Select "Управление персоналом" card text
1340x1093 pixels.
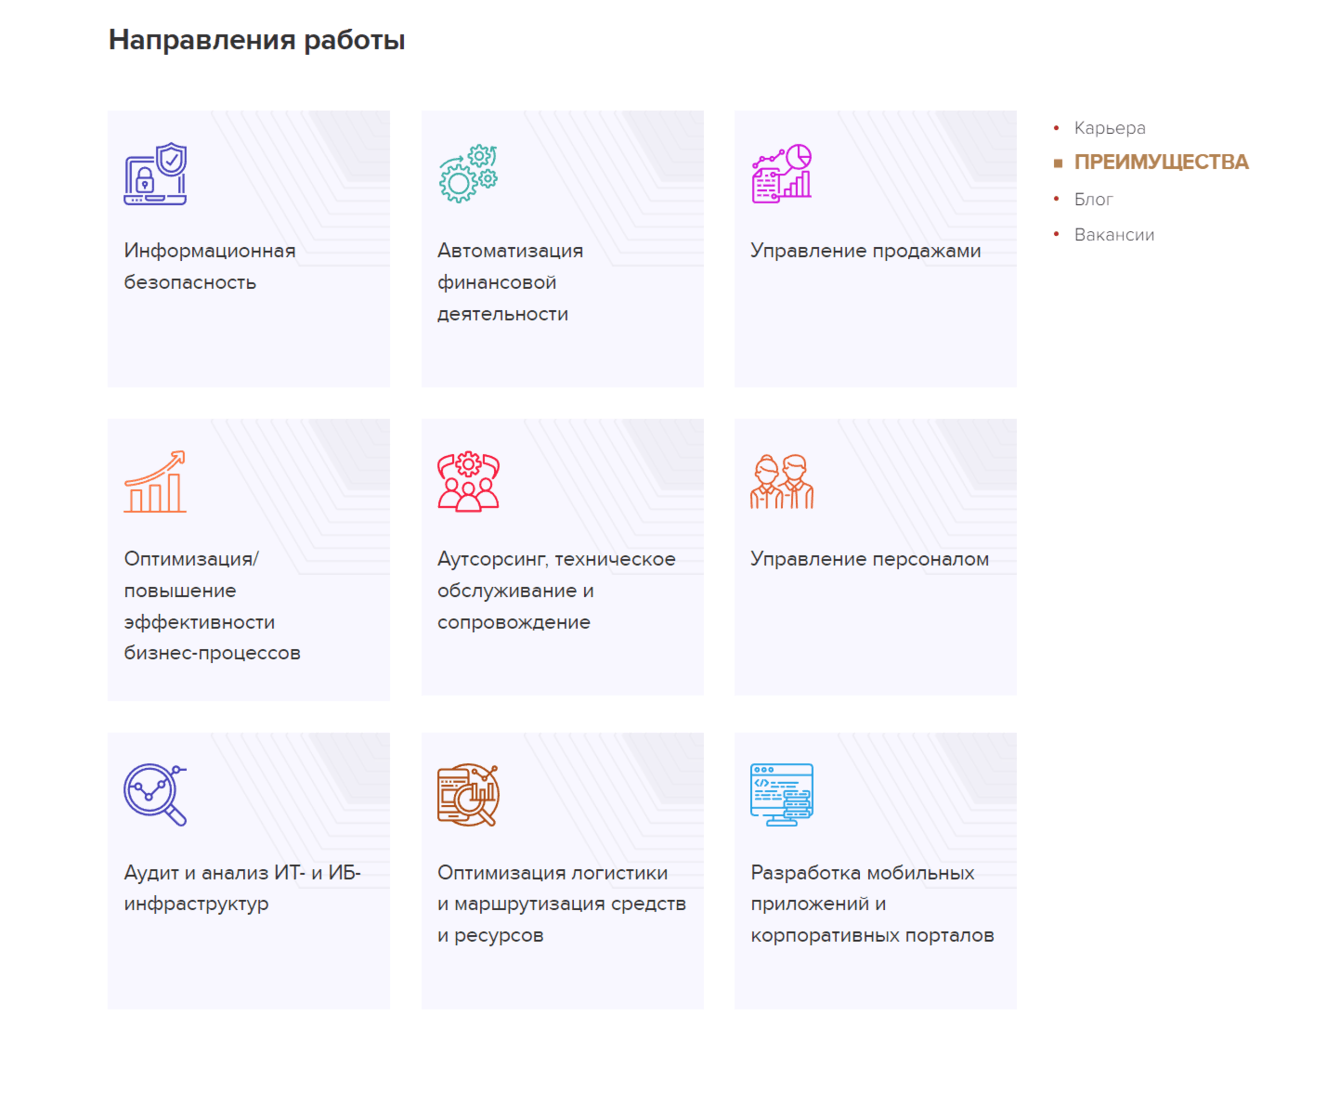pyautogui.click(x=869, y=559)
